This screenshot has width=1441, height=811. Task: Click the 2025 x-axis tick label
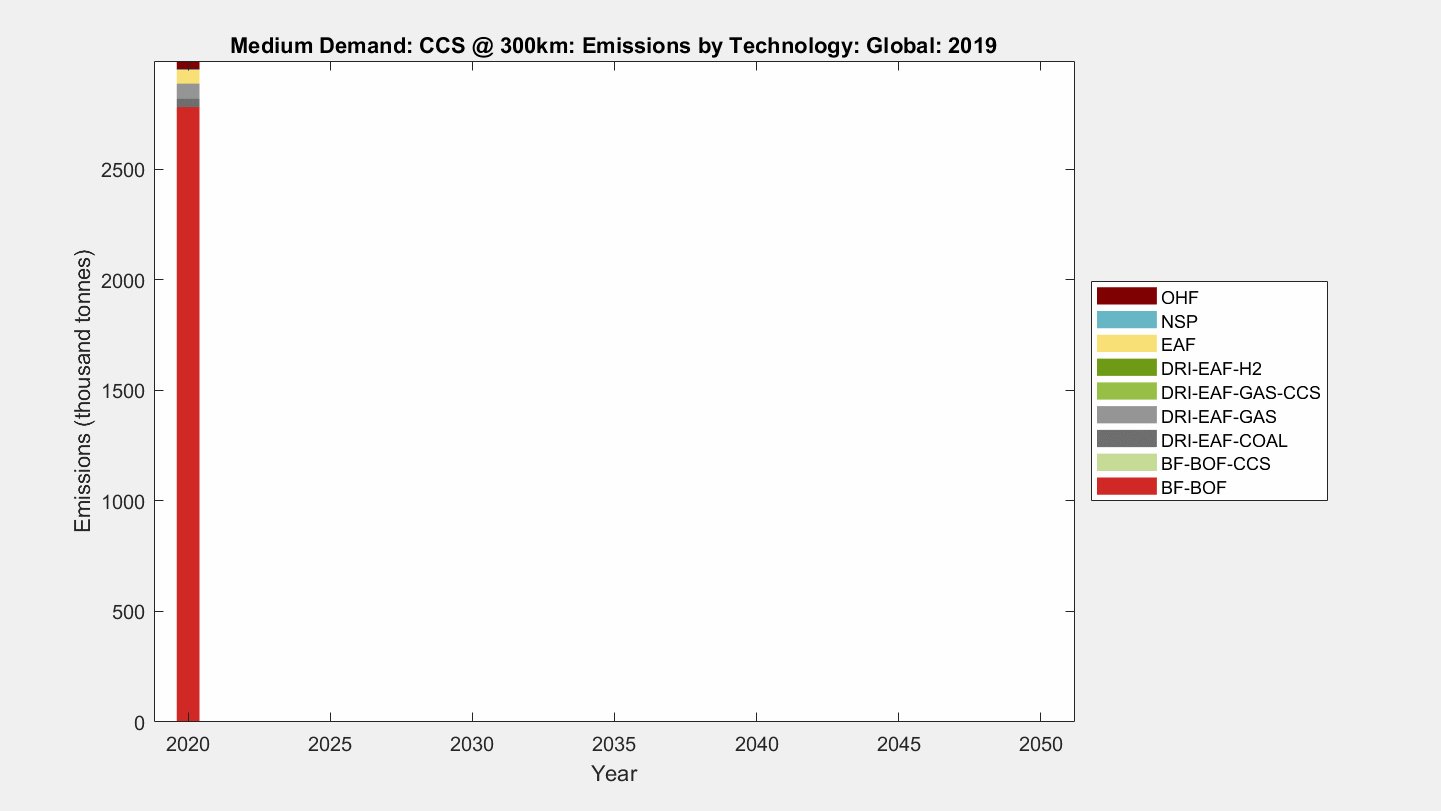coord(329,746)
